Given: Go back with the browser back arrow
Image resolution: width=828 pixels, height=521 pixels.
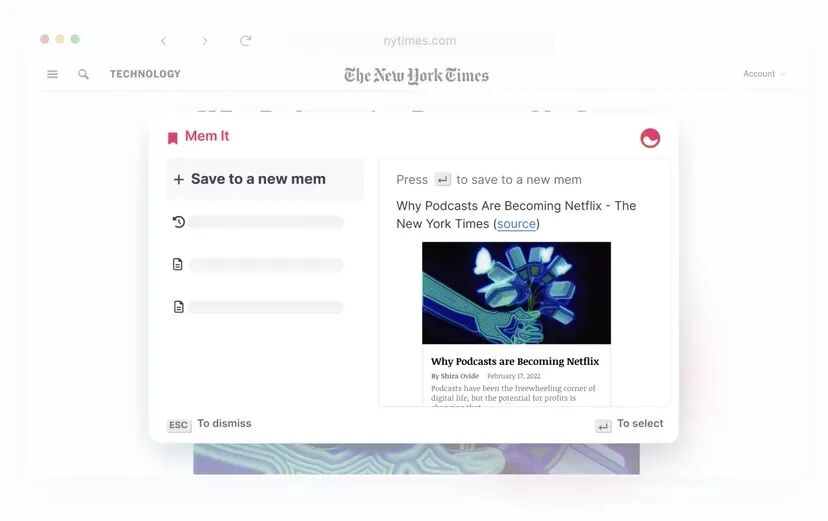Looking at the screenshot, I should [164, 41].
